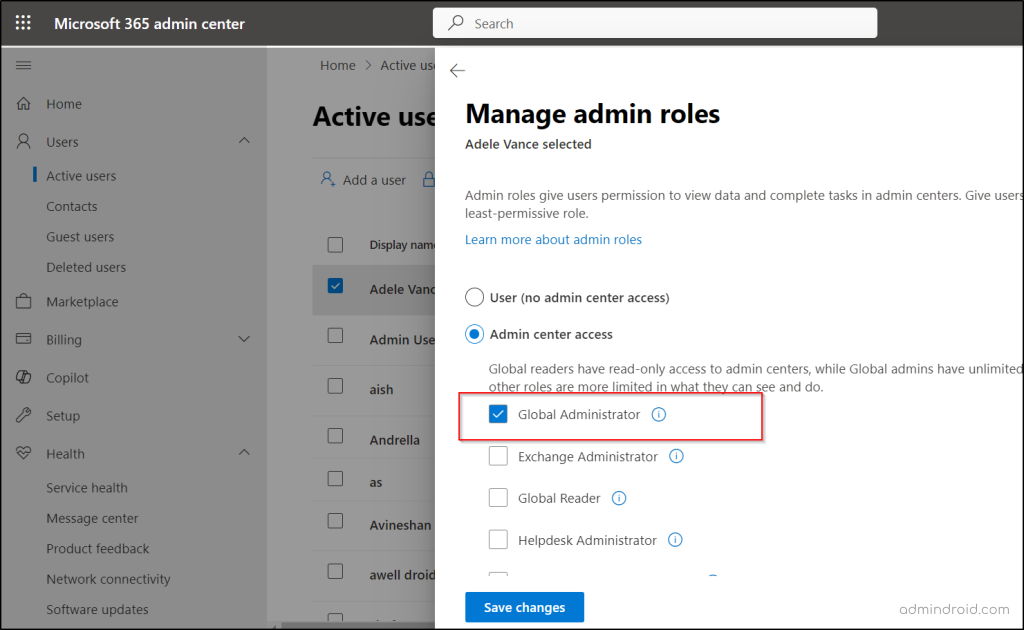Select the Home icon in the sidebar
This screenshot has height=630, width=1024.
[22, 103]
